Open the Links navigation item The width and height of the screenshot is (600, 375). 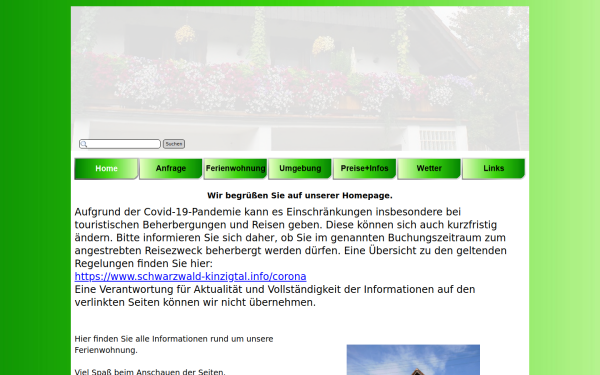494,169
